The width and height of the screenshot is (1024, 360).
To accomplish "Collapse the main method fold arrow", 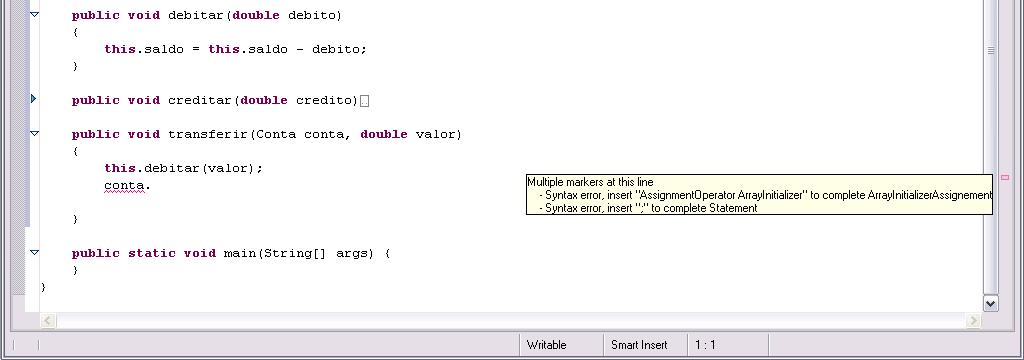I will tap(34, 252).
